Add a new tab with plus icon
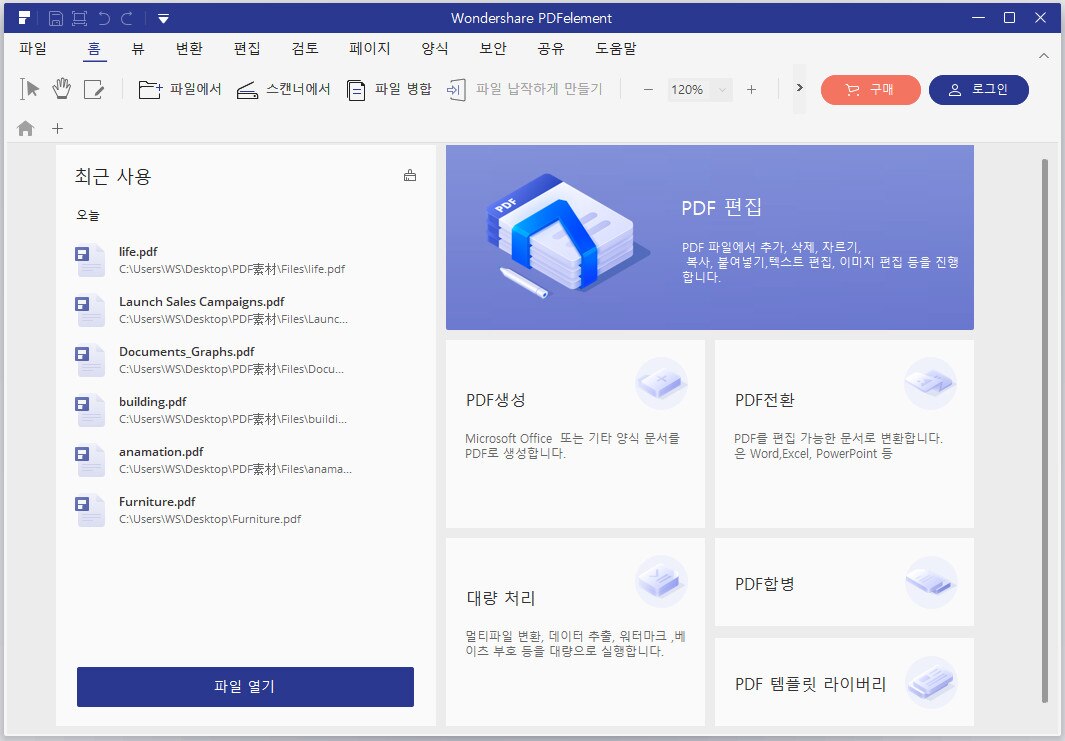Viewport: 1065px width, 741px height. pyautogui.click(x=58, y=128)
